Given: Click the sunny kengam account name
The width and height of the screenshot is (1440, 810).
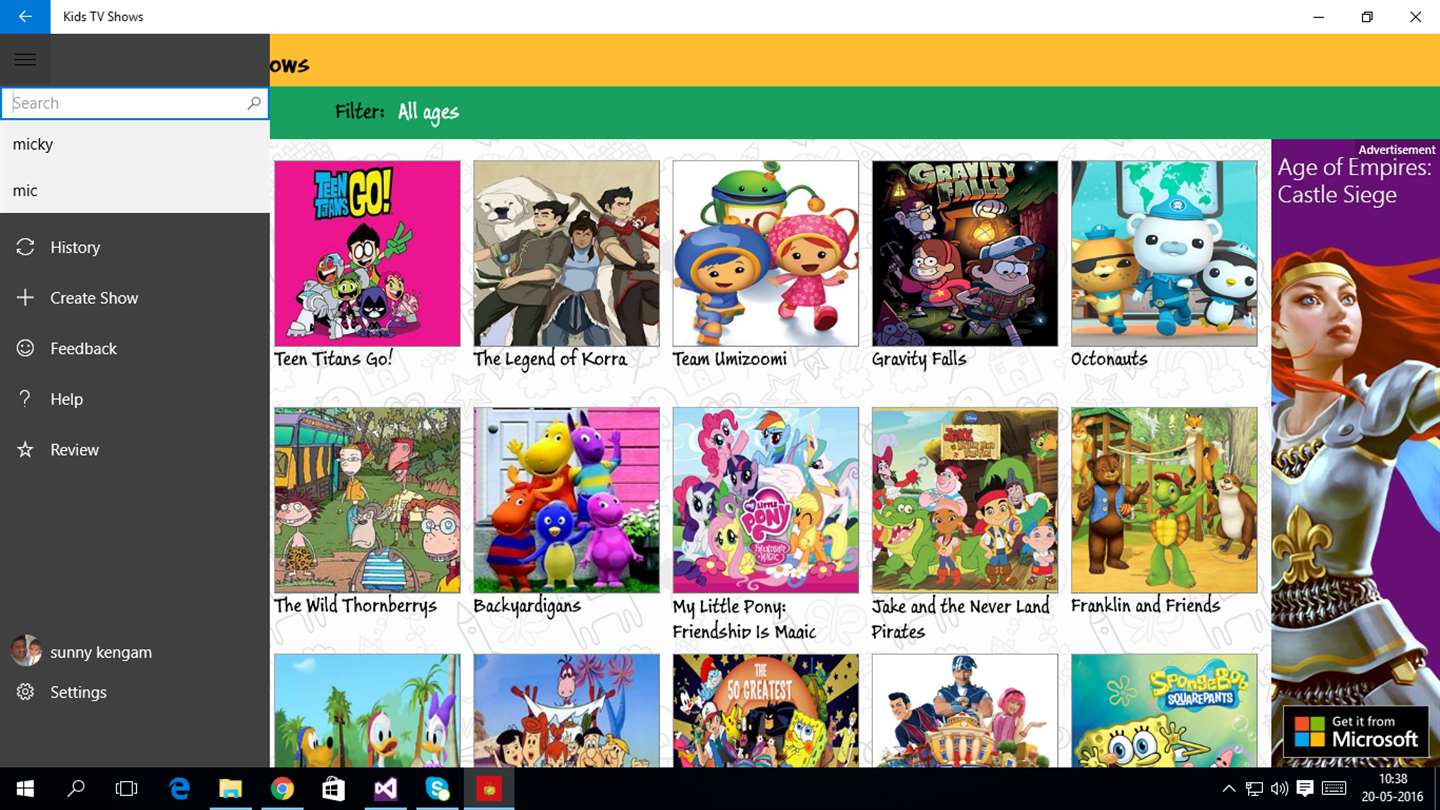Looking at the screenshot, I should tap(101, 652).
